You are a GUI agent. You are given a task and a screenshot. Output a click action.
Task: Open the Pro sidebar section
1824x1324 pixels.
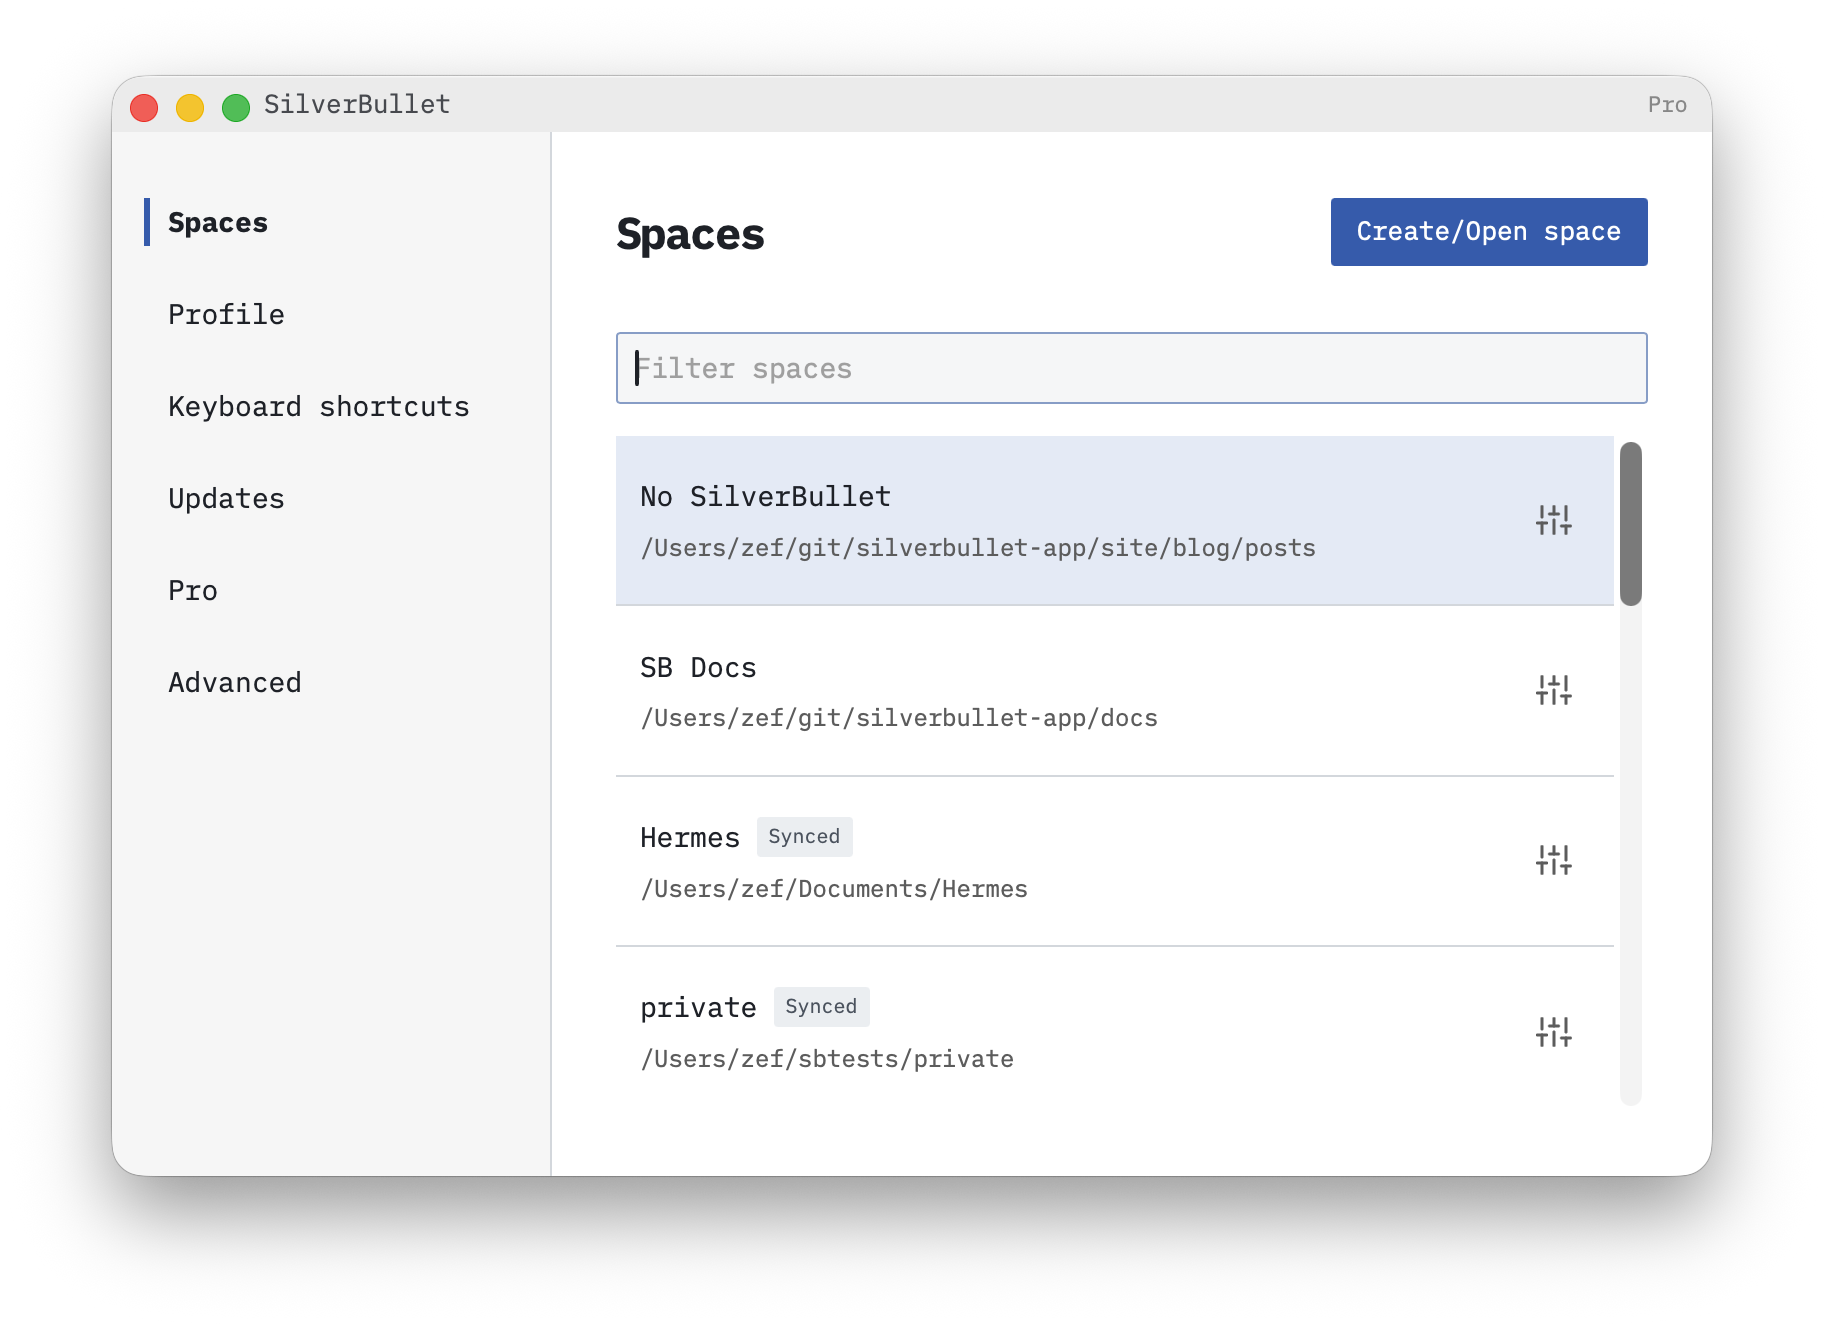pyautogui.click(x=193, y=590)
